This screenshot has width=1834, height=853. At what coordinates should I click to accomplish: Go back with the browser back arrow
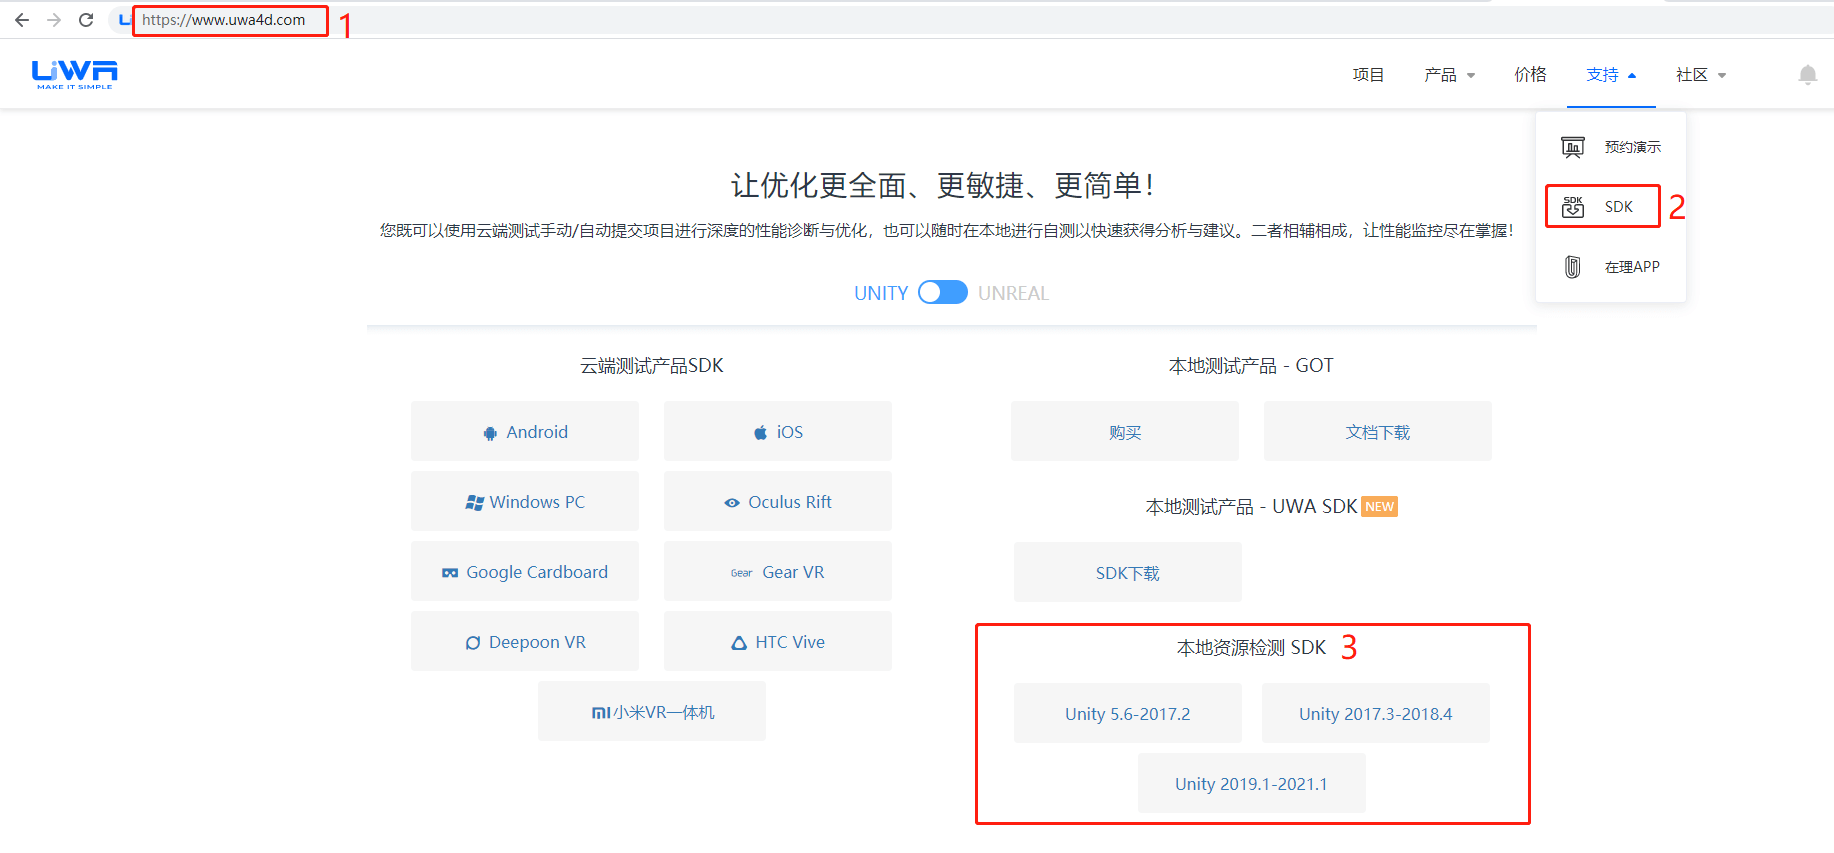[22, 20]
